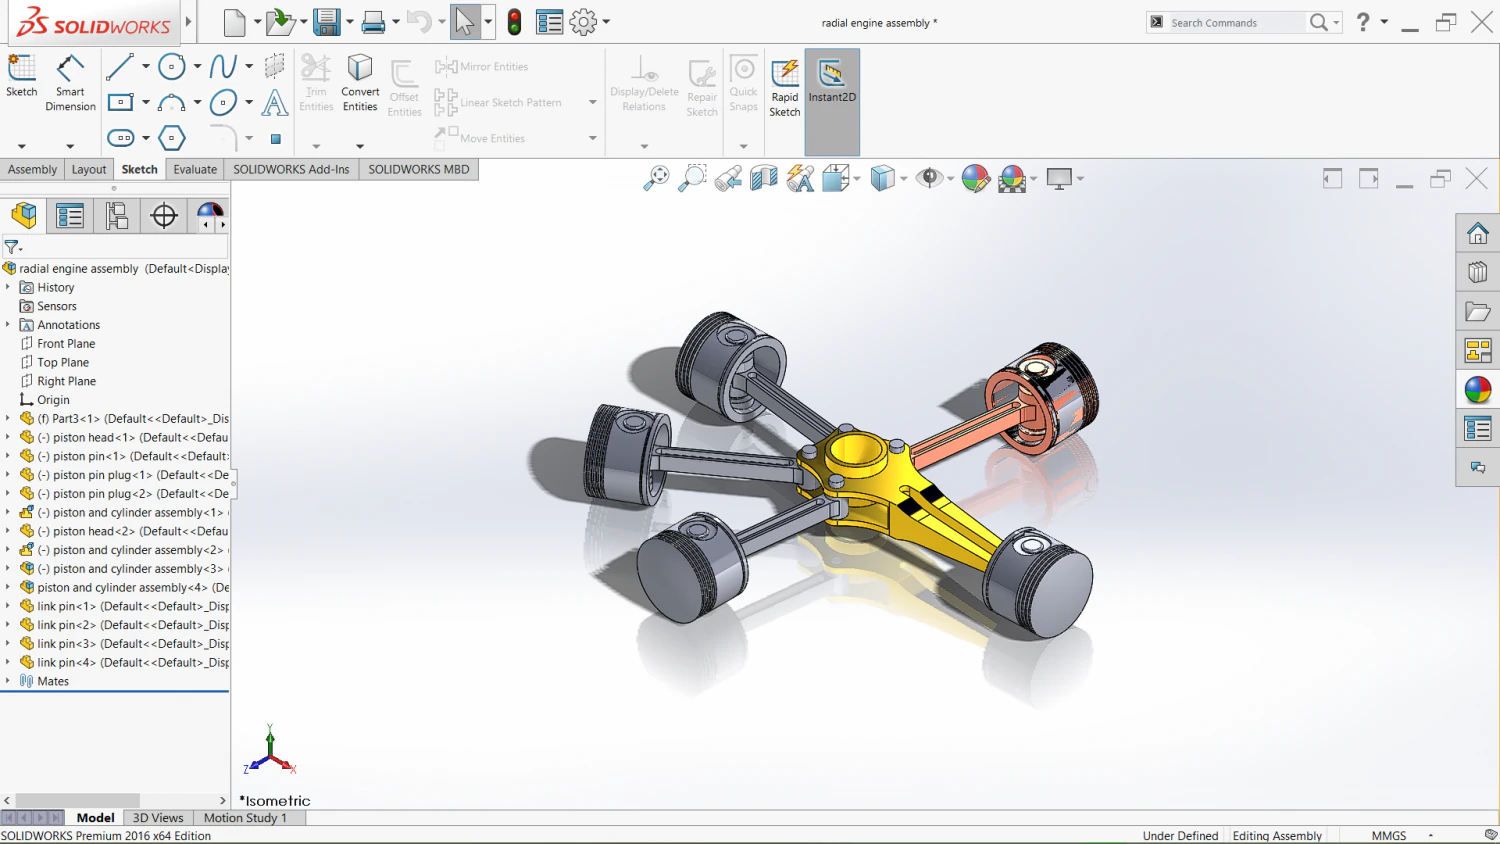The image size is (1500, 844).
Task: Open the Save dropdown arrow
Action: pyautogui.click(x=349, y=22)
